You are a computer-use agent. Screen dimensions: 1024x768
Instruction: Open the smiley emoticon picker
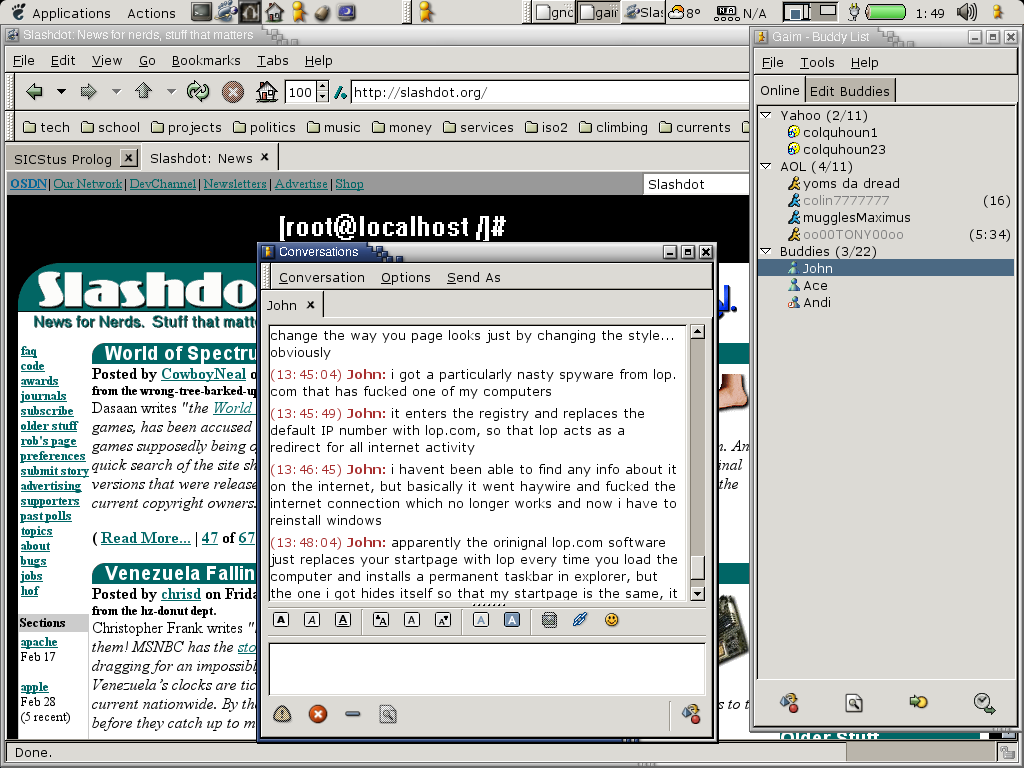click(x=611, y=620)
